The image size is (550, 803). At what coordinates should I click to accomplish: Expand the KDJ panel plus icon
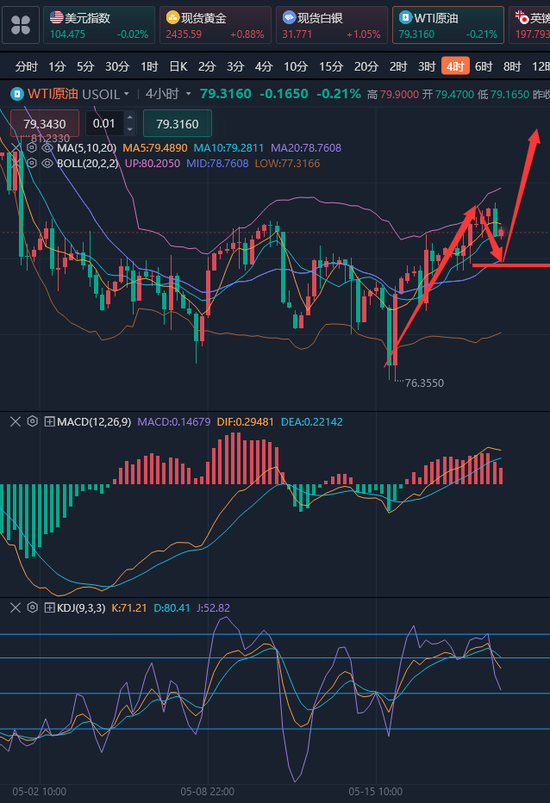click(50, 608)
